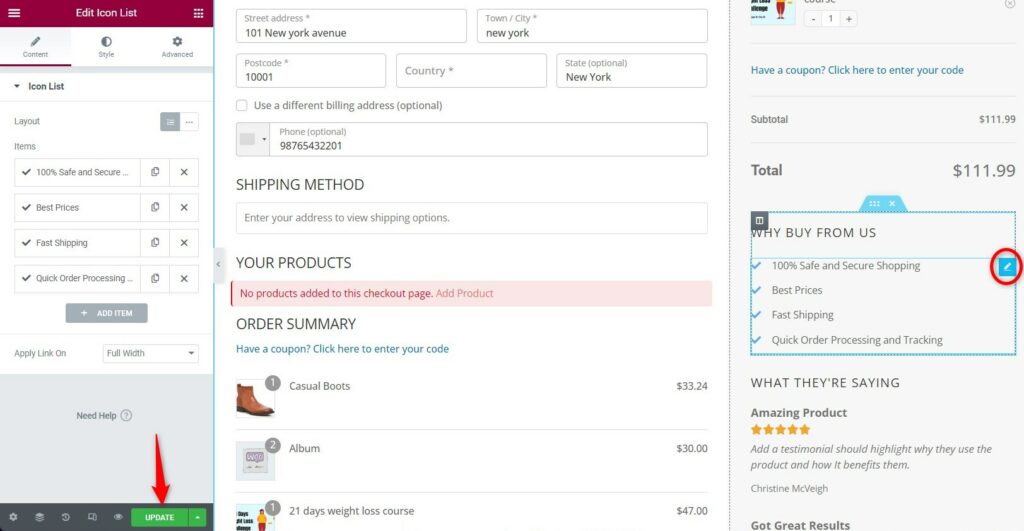
Task: Check Use a different billing address
Action: point(242,105)
